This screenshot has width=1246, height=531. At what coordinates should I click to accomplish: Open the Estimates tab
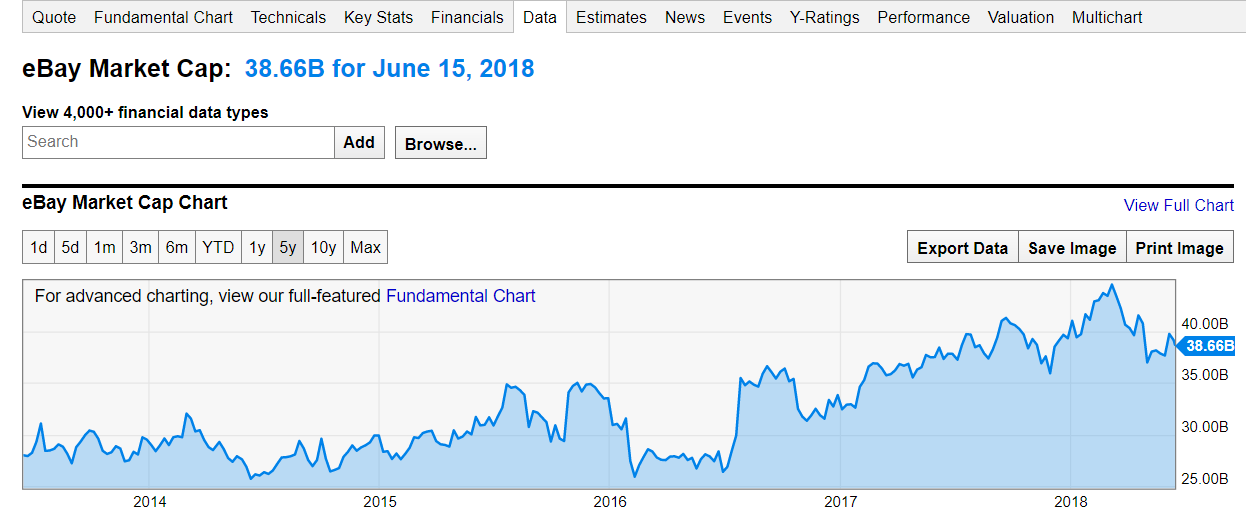611,17
